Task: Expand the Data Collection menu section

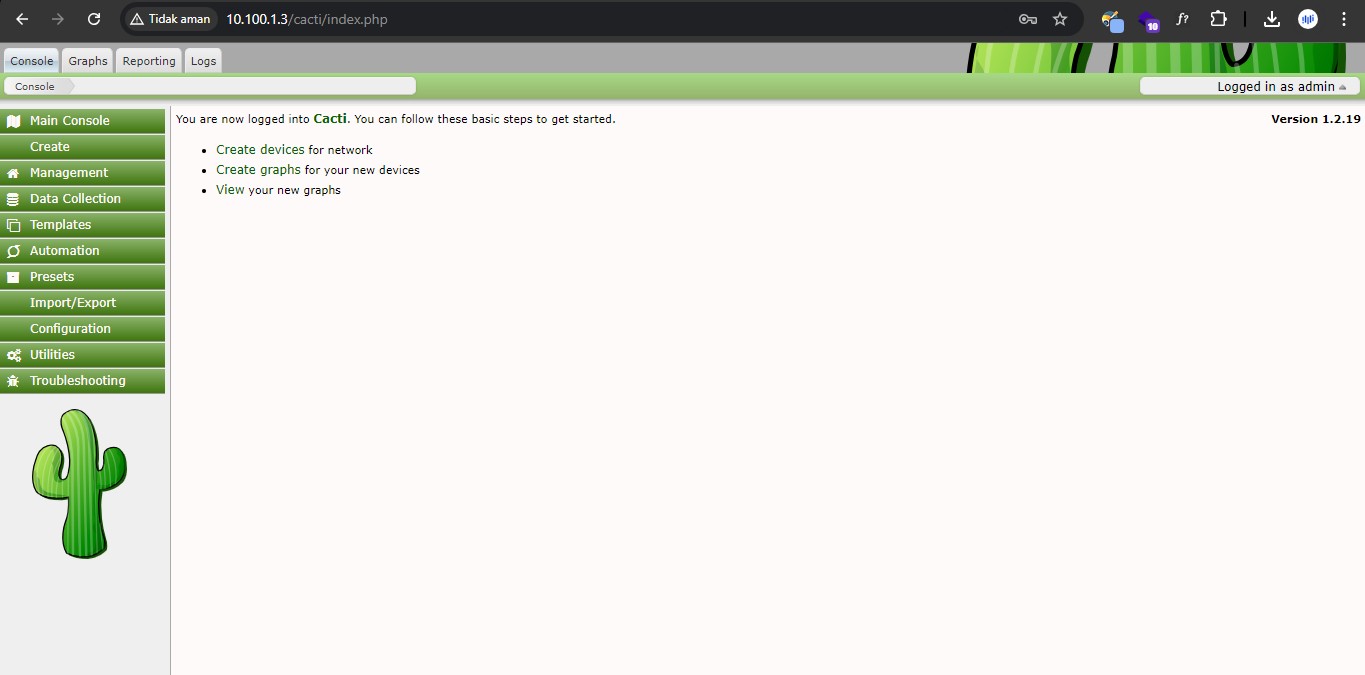Action: click(82, 199)
